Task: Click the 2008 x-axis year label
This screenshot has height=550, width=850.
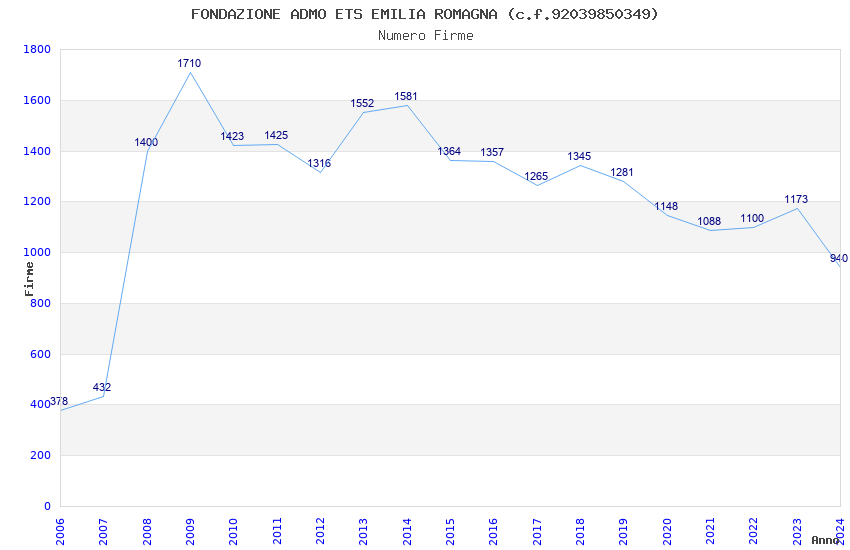Action: click(x=147, y=532)
